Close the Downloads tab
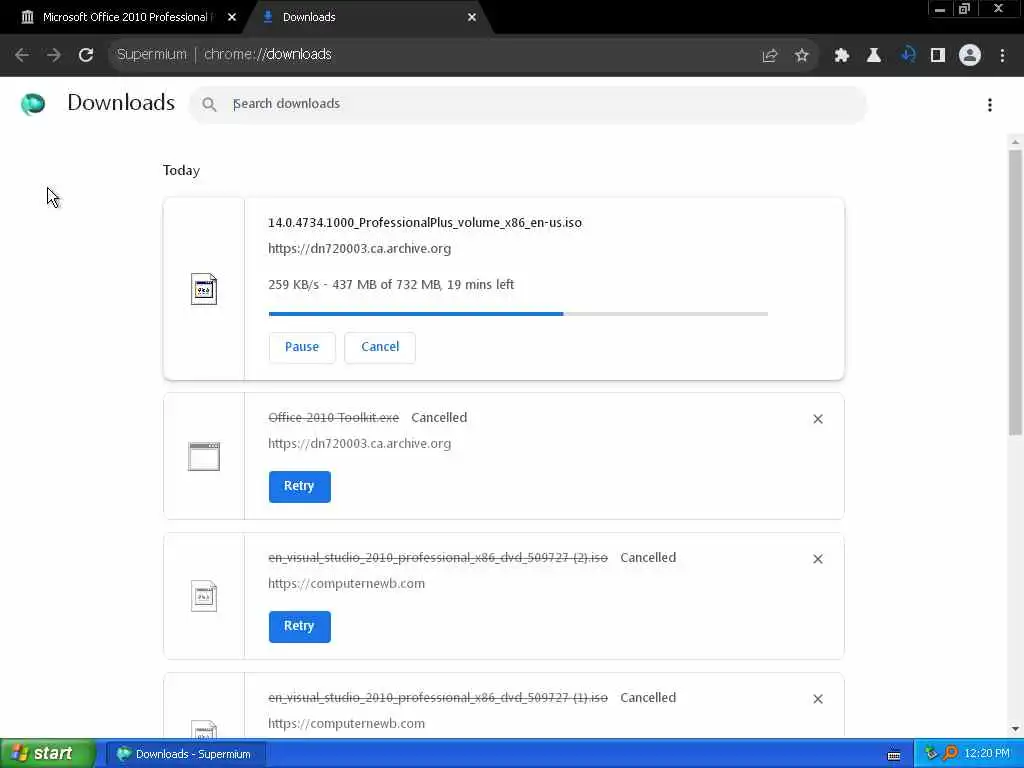 coord(472,17)
